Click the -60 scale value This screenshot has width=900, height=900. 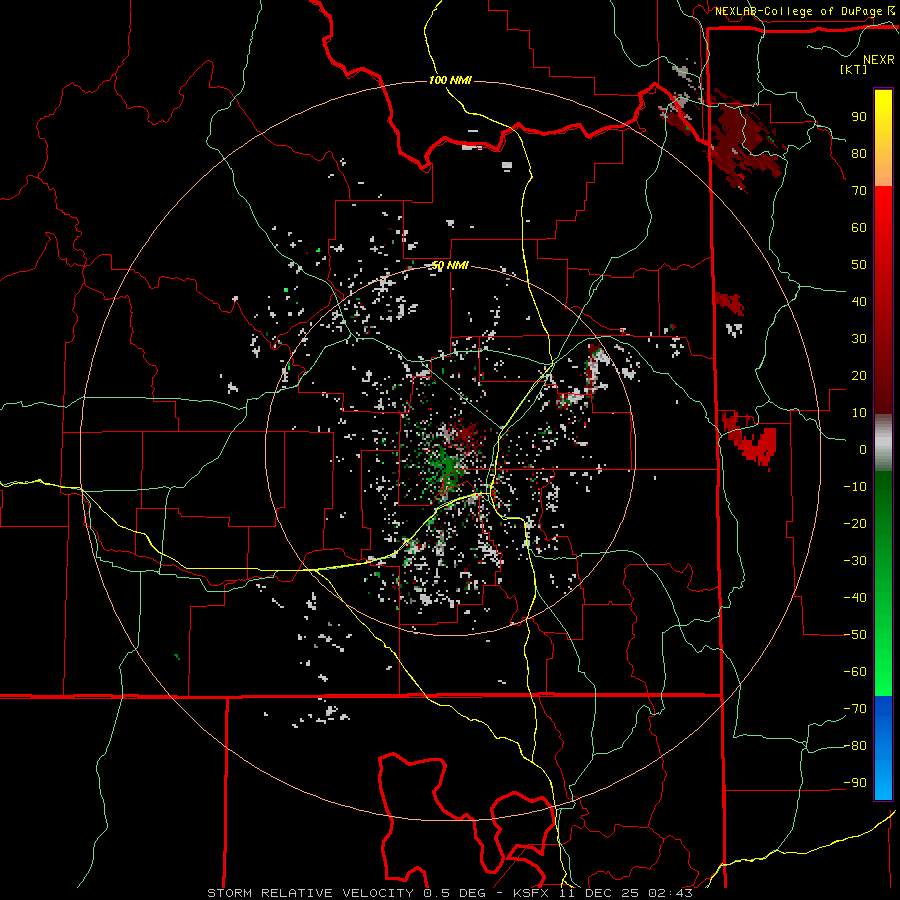(855, 672)
